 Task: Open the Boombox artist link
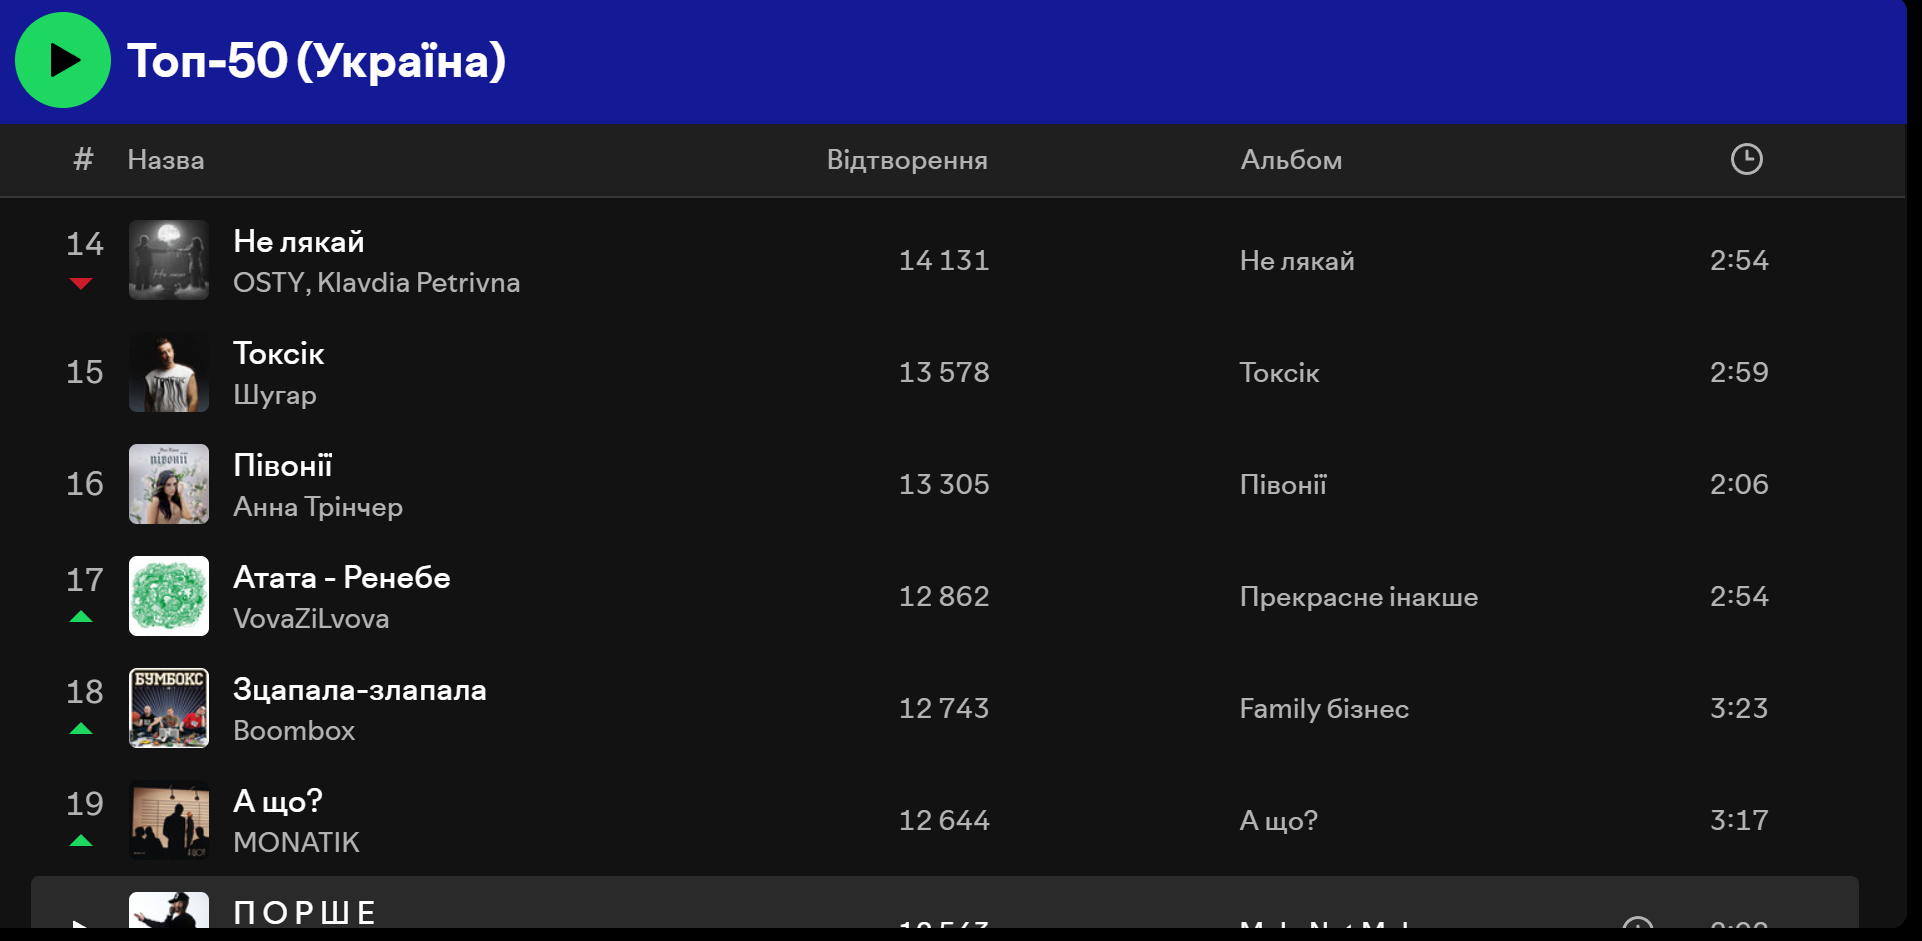point(294,731)
